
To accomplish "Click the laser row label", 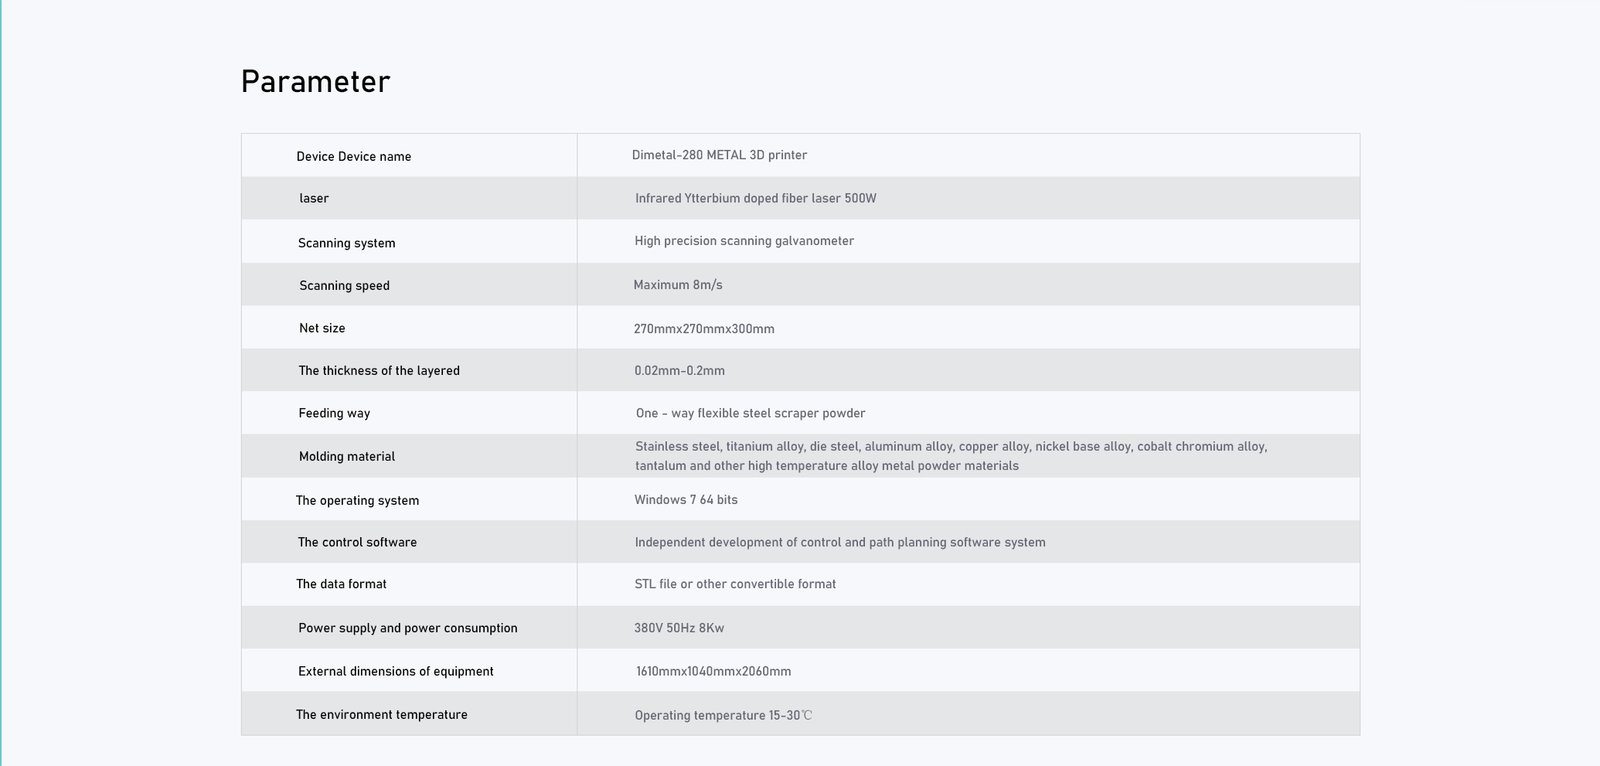I will [314, 199].
